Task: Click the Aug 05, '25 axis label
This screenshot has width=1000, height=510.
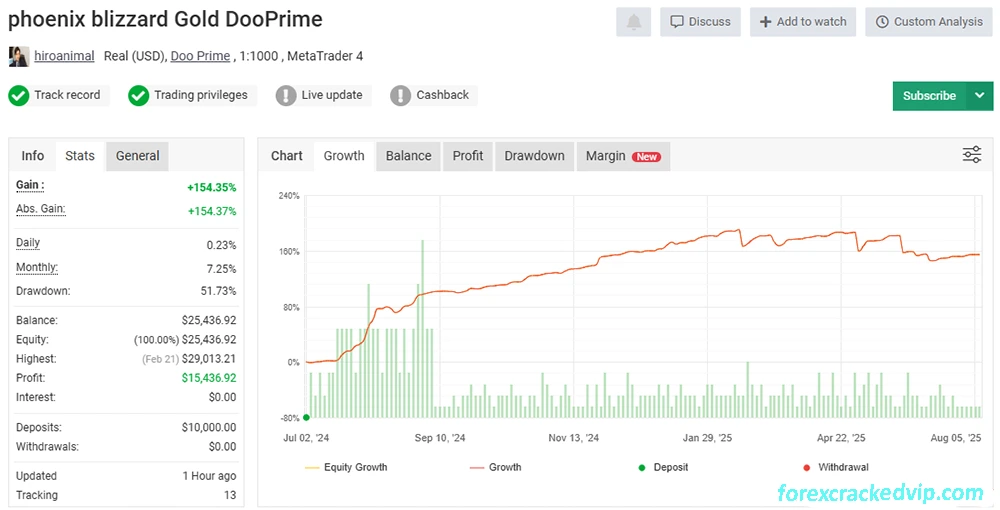Action: tap(955, 438)
